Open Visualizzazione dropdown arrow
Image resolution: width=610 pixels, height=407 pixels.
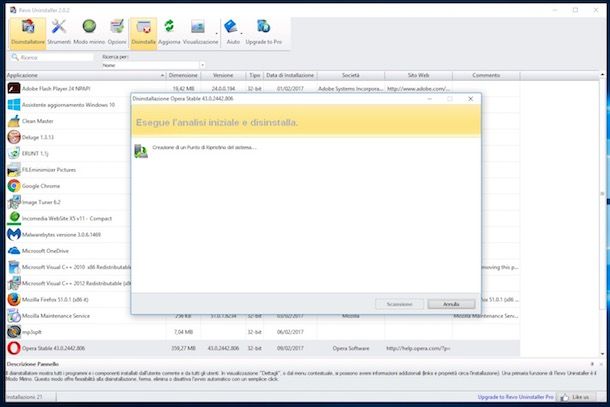point(217,33)
